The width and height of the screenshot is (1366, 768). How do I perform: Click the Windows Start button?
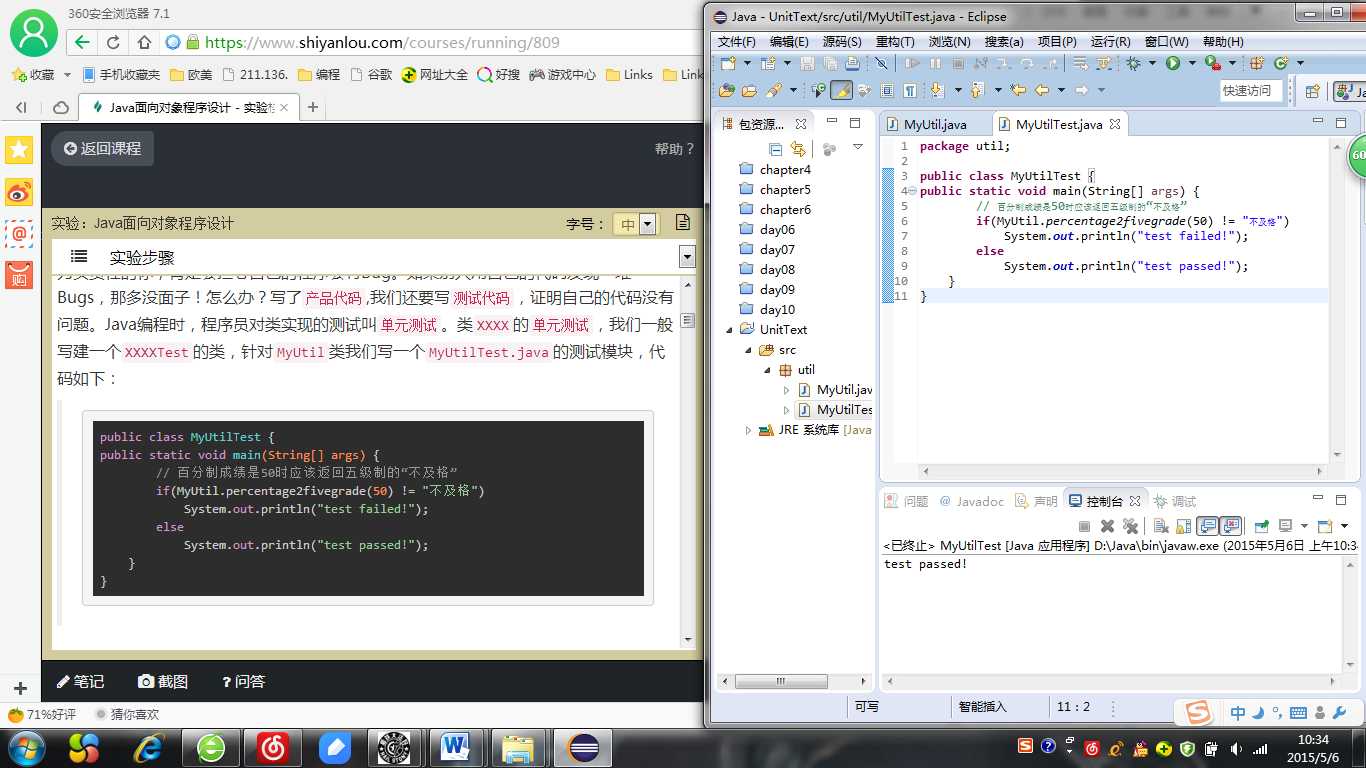(25, 747)
